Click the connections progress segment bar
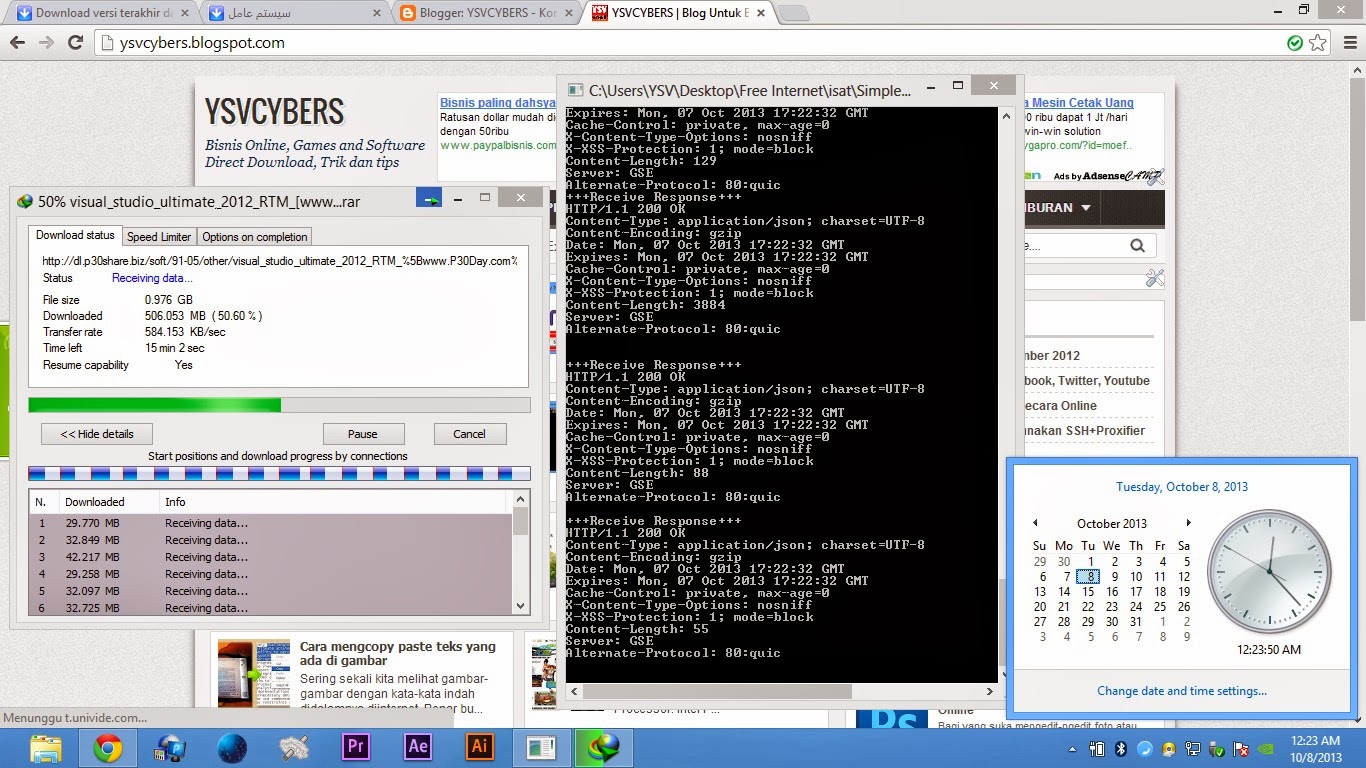This screenshot has width=1366, height=768. tap(279, 474)
